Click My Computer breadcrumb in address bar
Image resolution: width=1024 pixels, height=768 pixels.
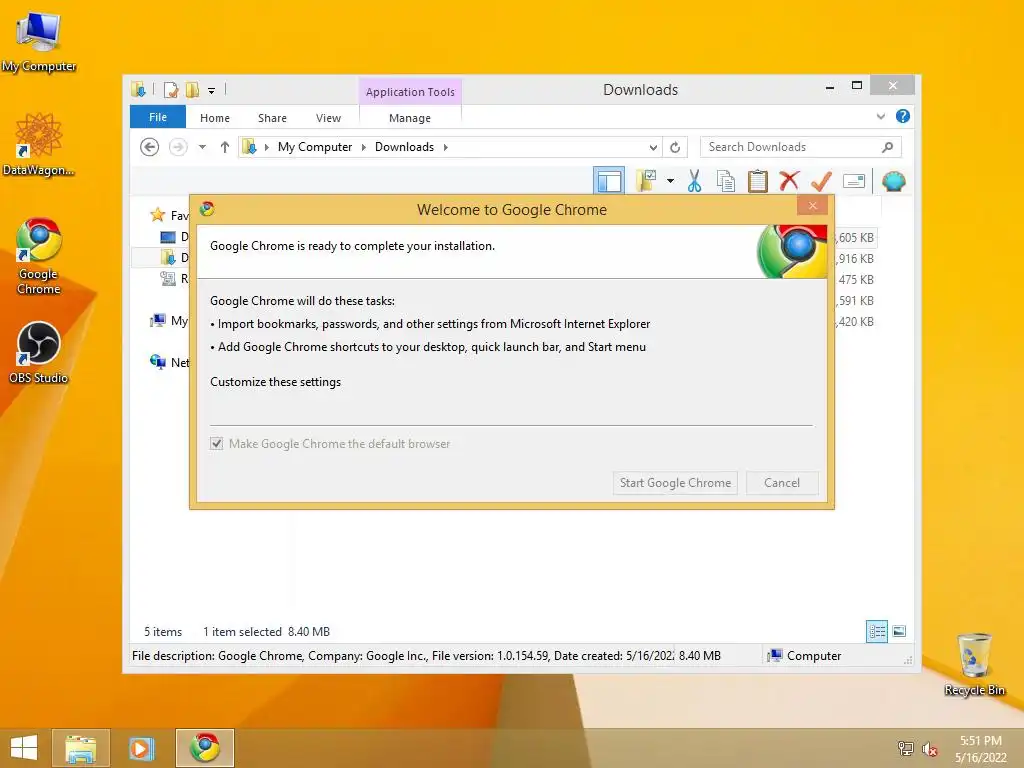coord(315,147)
